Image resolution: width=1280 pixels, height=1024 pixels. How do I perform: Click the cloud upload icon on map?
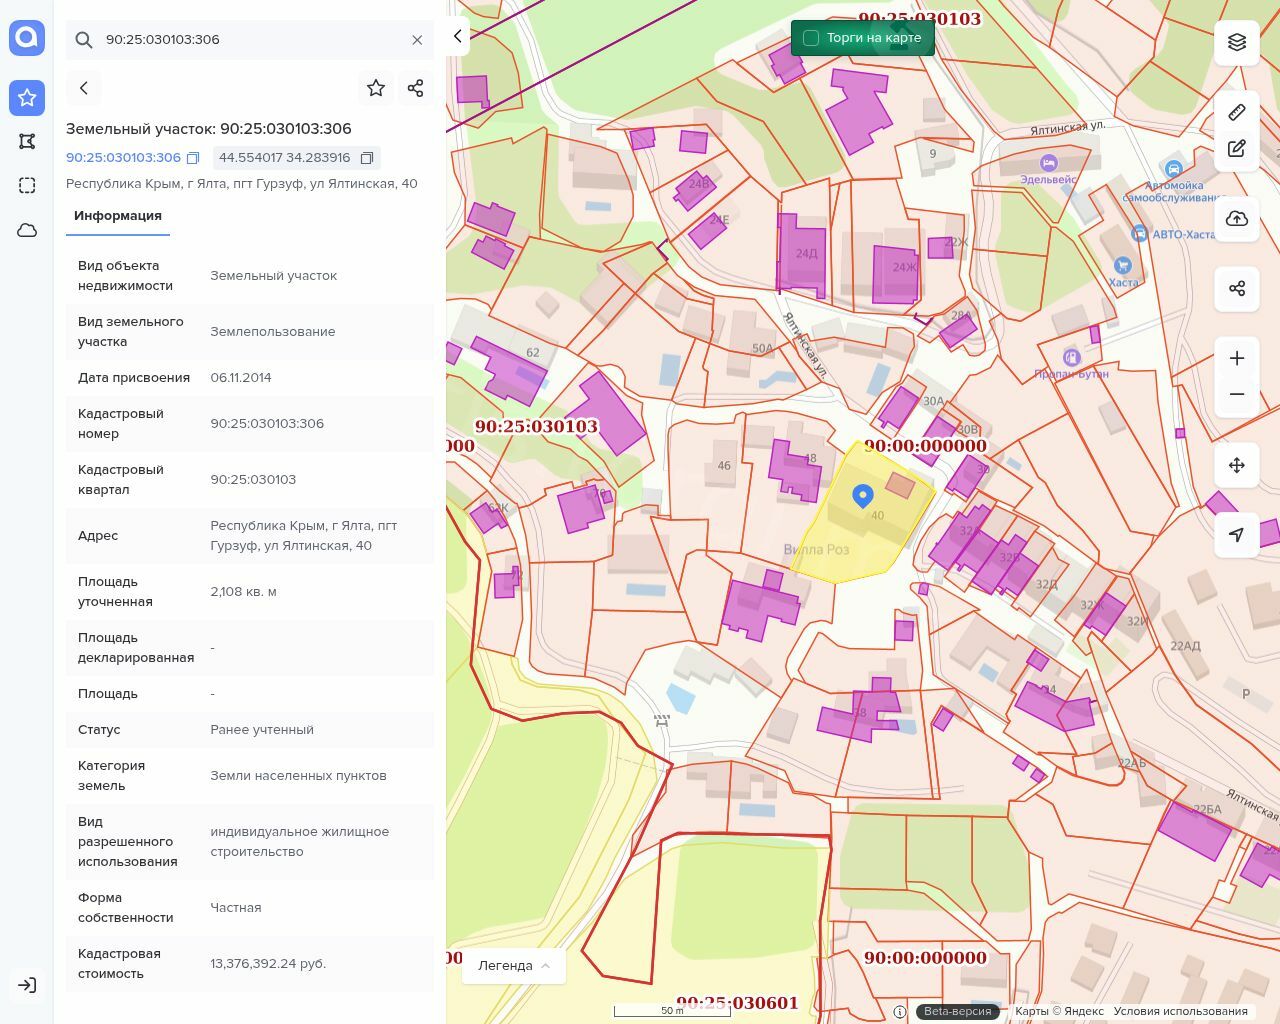[x=1237, y=219]
